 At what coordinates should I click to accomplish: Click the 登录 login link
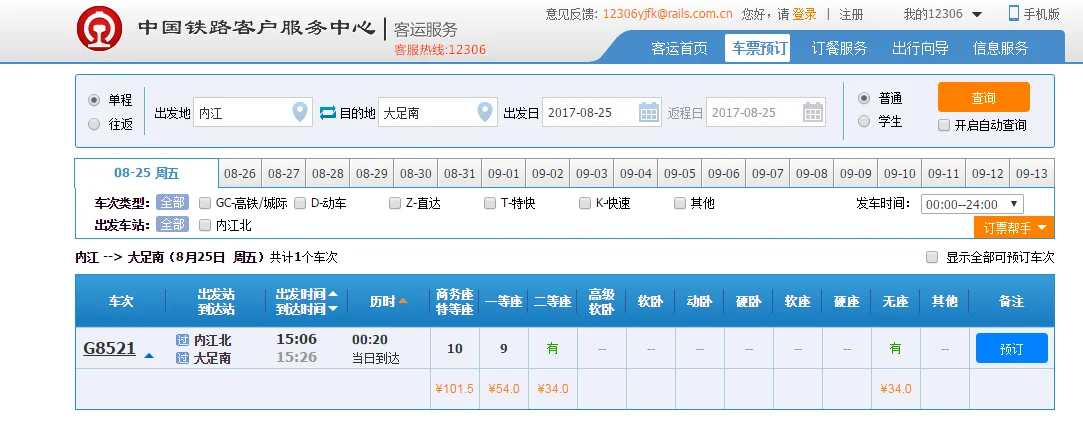pos(804,15)
